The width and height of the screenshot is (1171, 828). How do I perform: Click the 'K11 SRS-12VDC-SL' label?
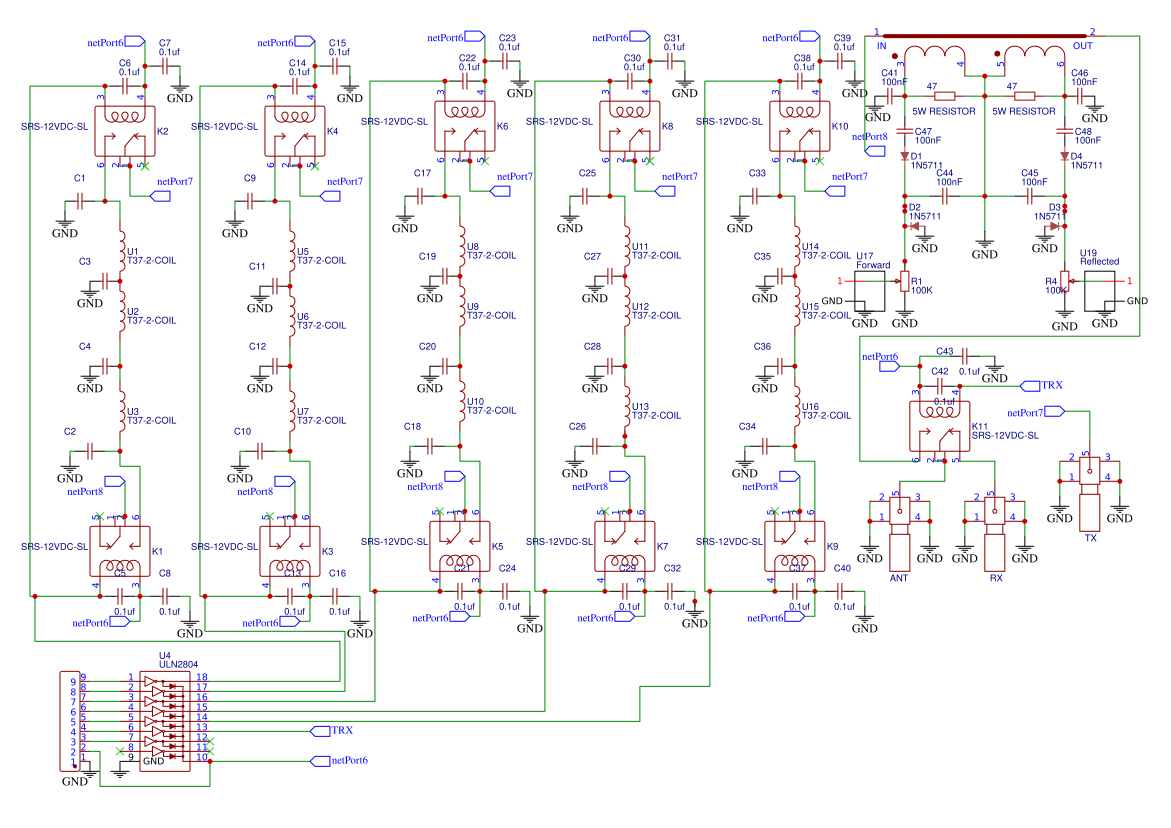pyautogui.click(x=1004, y=431)
